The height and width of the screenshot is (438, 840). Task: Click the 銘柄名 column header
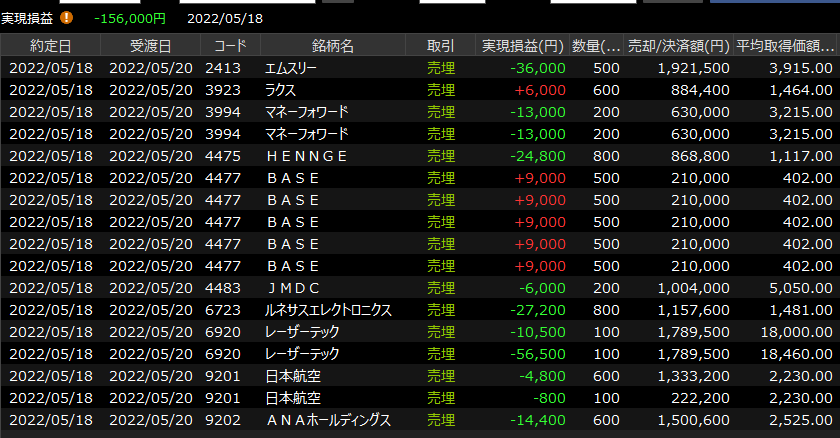tap(333, 46)
